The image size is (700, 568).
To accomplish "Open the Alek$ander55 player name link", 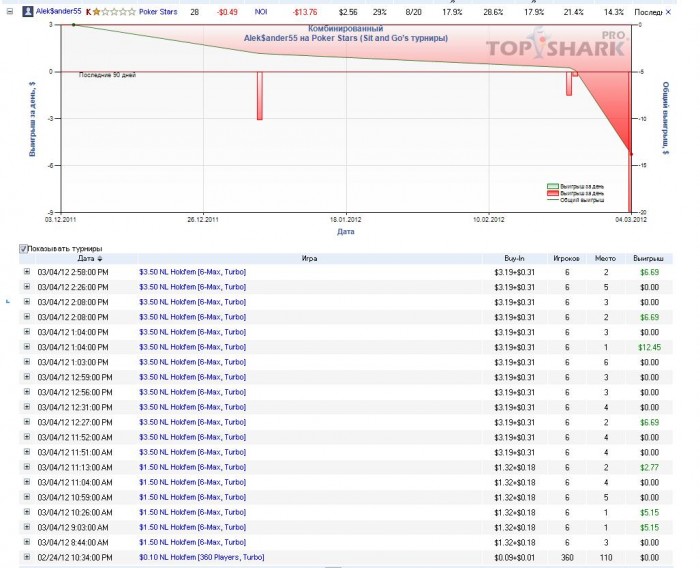I will (x=59, y=11).
